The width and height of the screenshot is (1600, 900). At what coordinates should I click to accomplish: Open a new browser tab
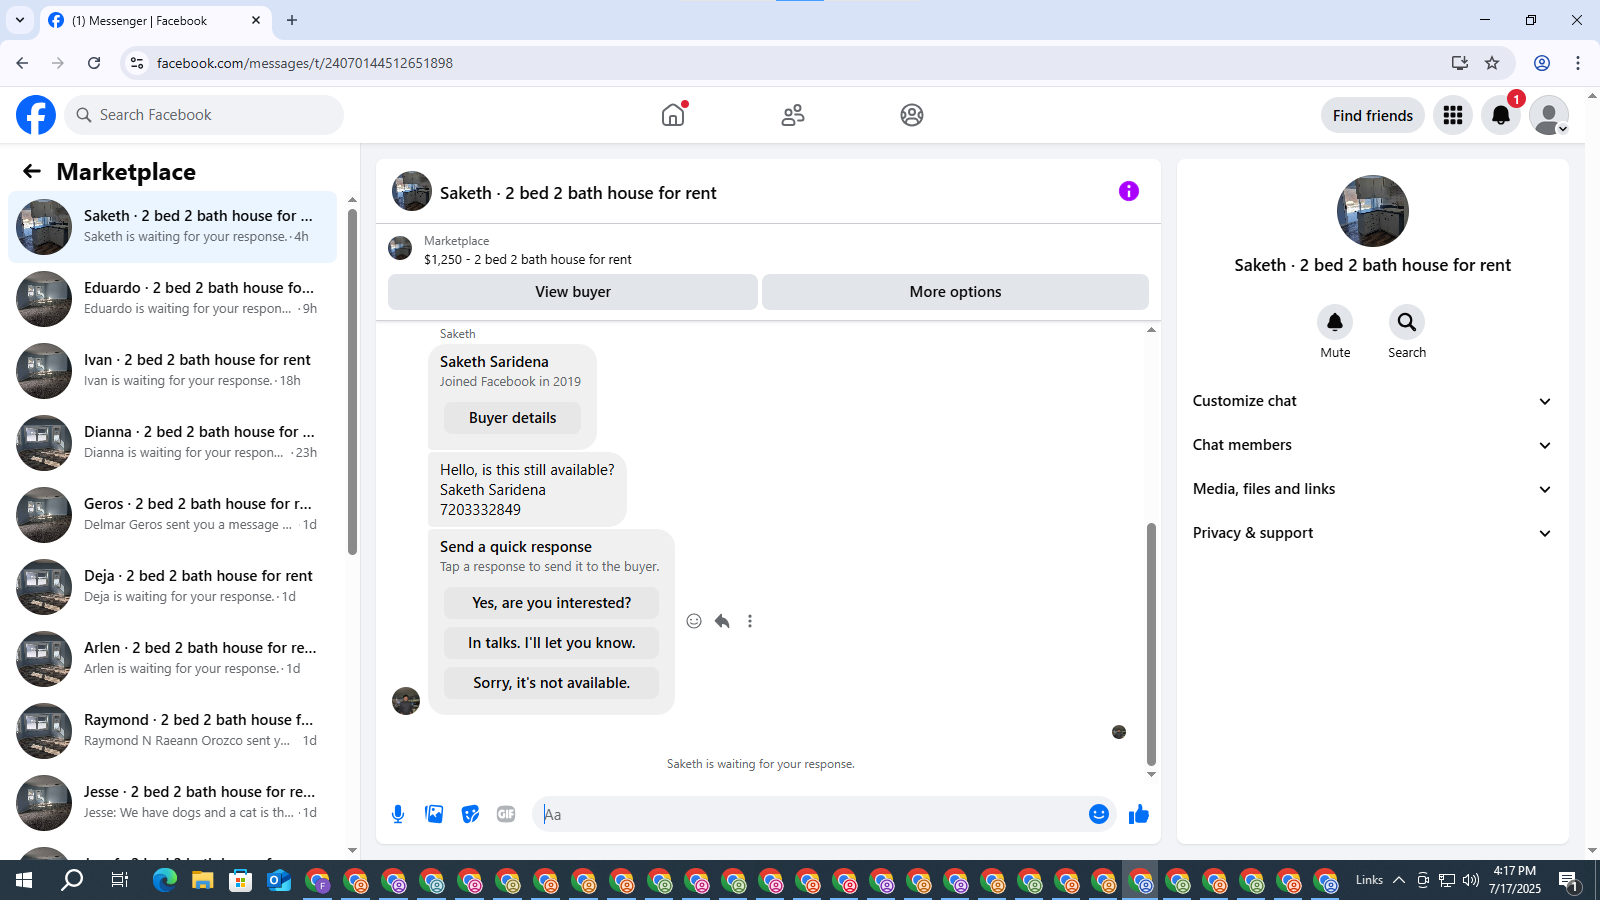click(292, 20)
